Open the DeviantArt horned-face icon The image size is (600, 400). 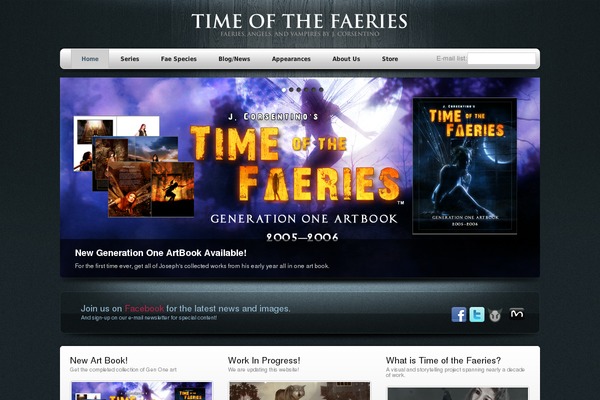click(495, 315)
